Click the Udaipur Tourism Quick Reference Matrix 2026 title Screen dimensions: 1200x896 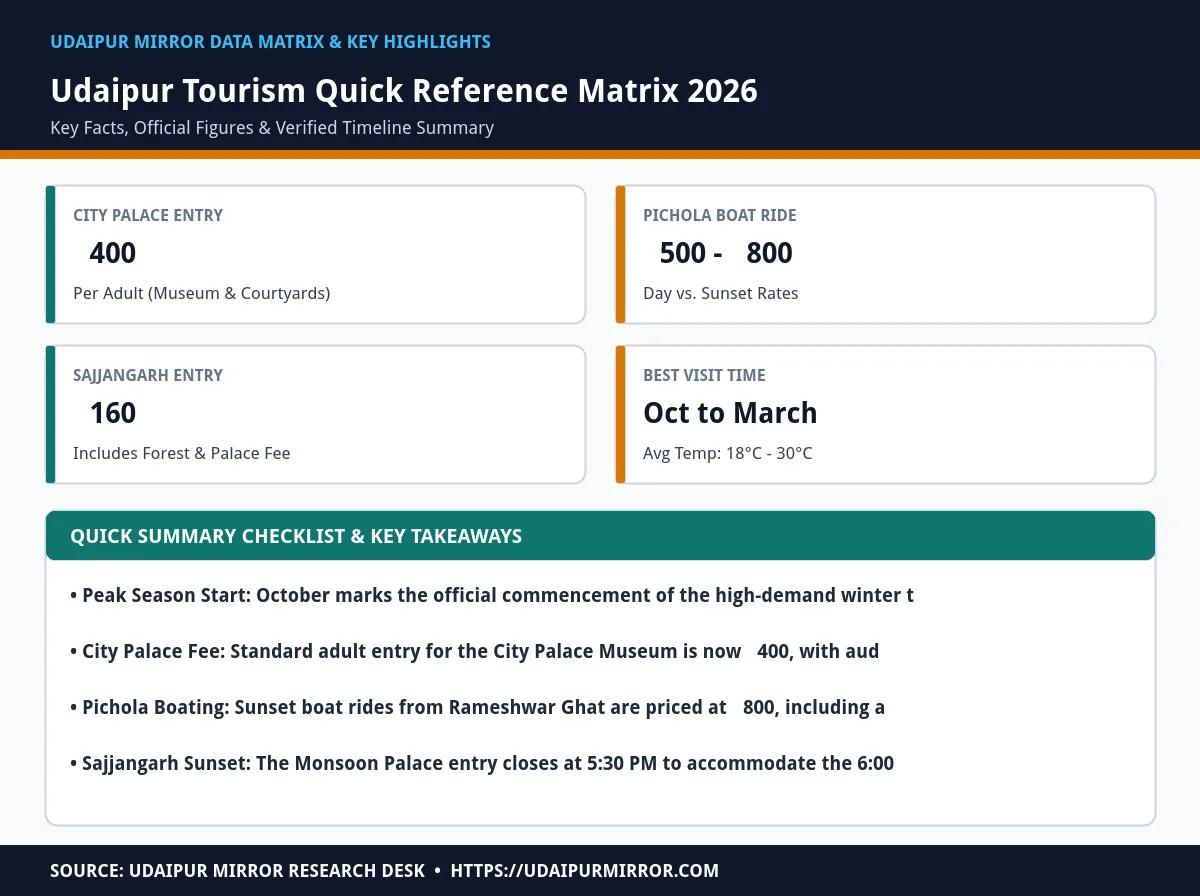[404, 91]
